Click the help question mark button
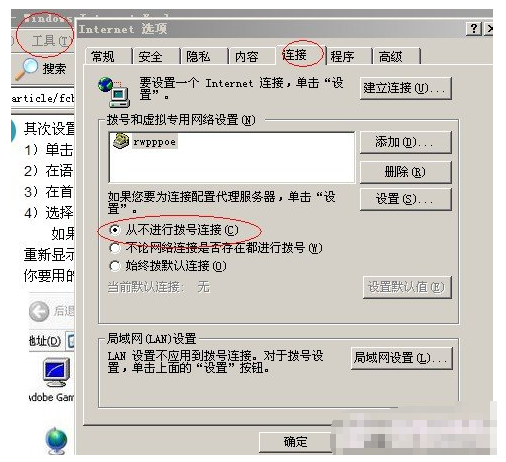506x462 pixels. pyautogui.click(x=474, y=29)
